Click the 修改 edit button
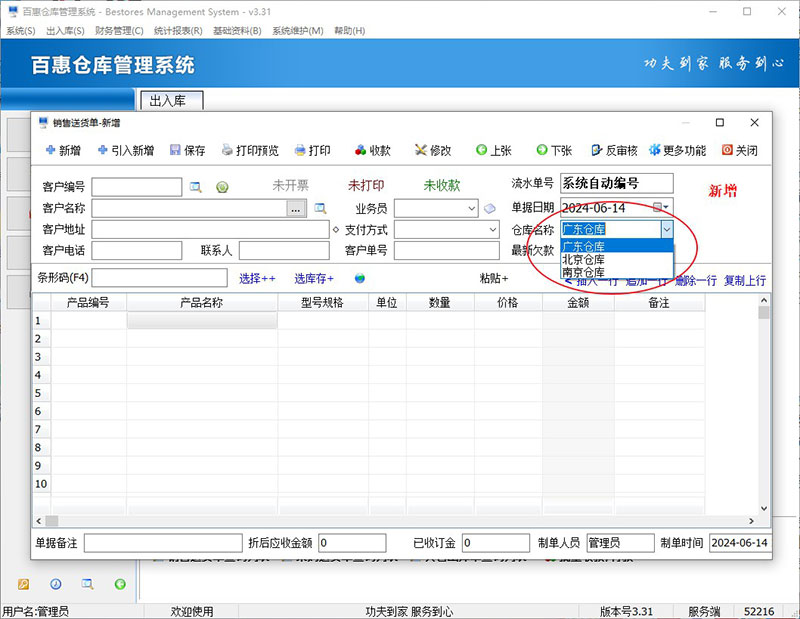Image resolution: width=800 pixels, height=619 pixels. pos(433,150)
